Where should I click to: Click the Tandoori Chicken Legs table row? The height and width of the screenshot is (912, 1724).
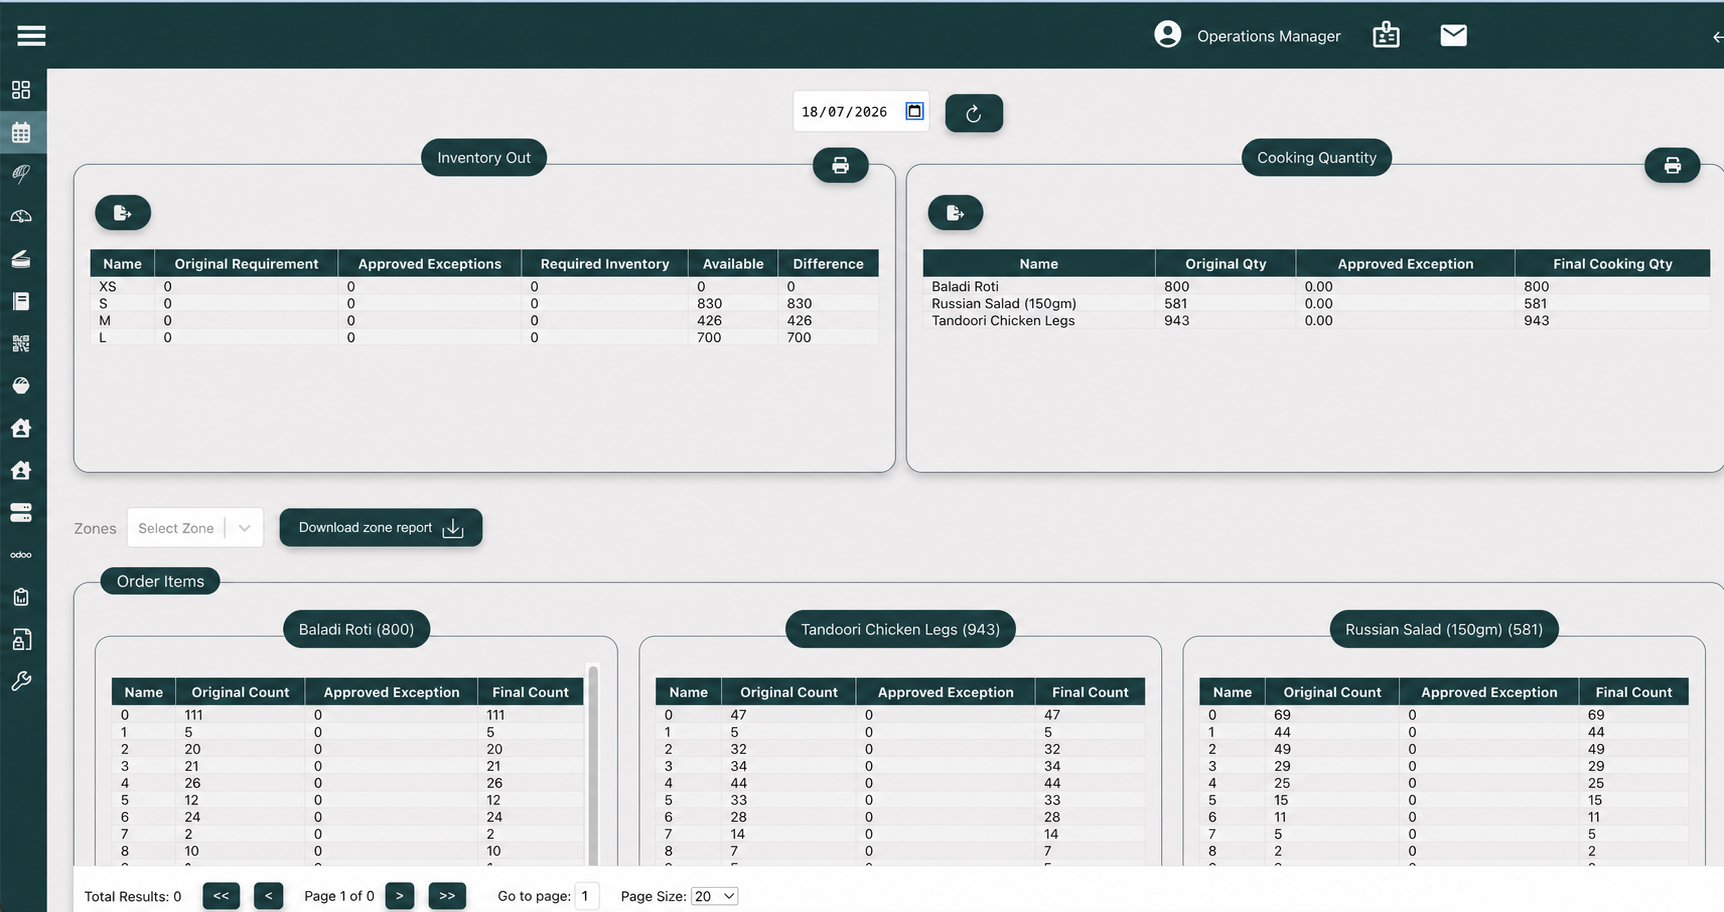[x=1316, y=320]
